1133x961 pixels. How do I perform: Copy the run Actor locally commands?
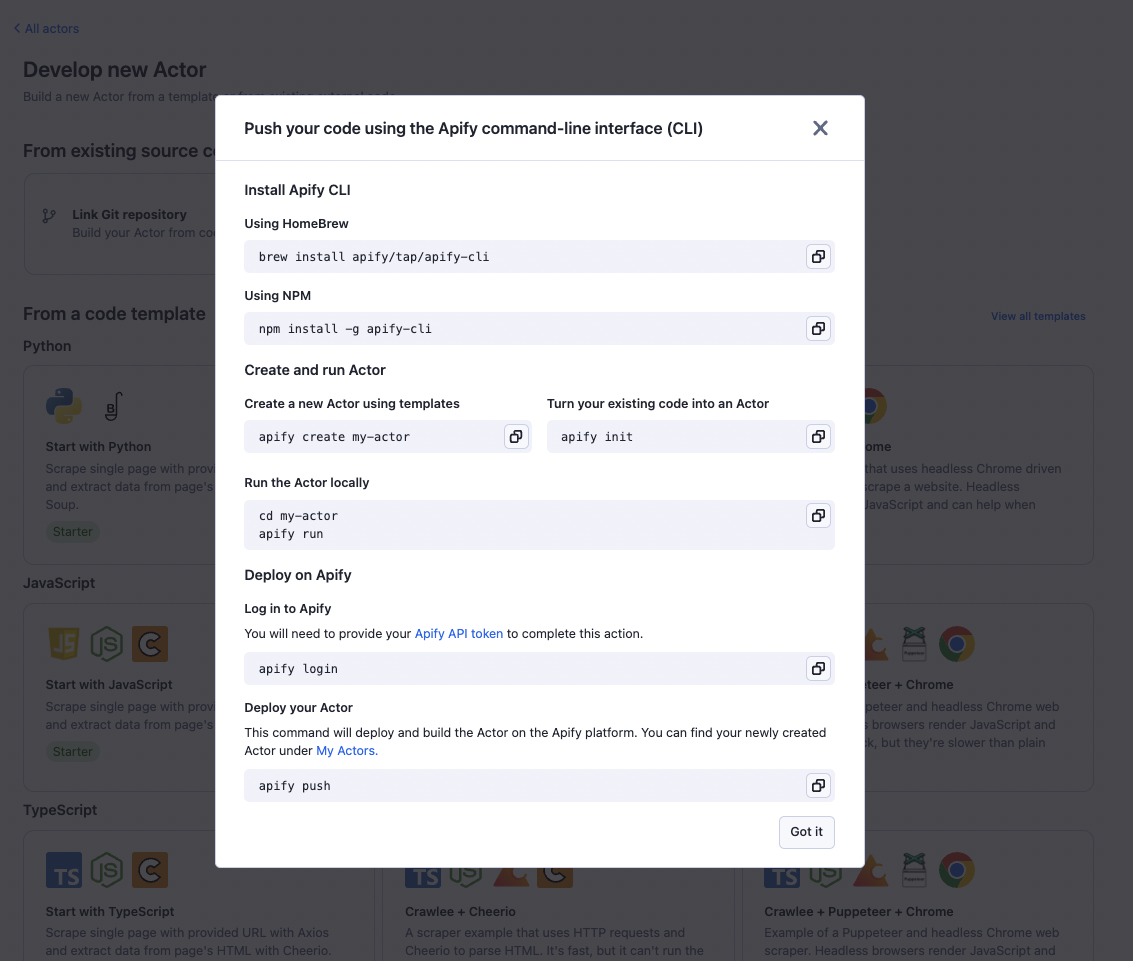818,516
